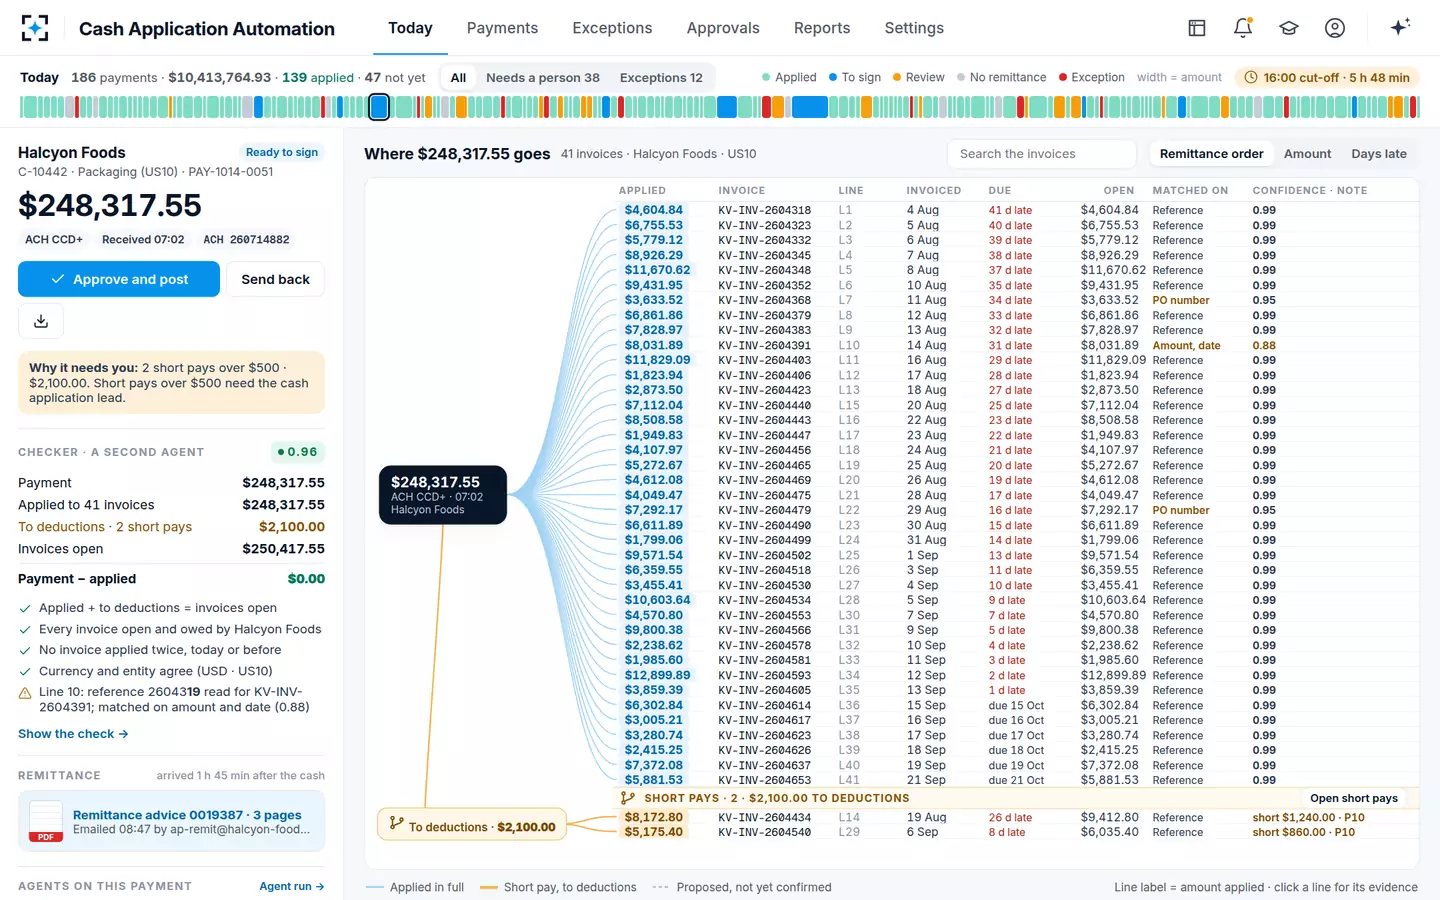1440x900 pixels.
Task: Click the warning triangle beside Line 10 check
Action: click(x=25, y=693)
